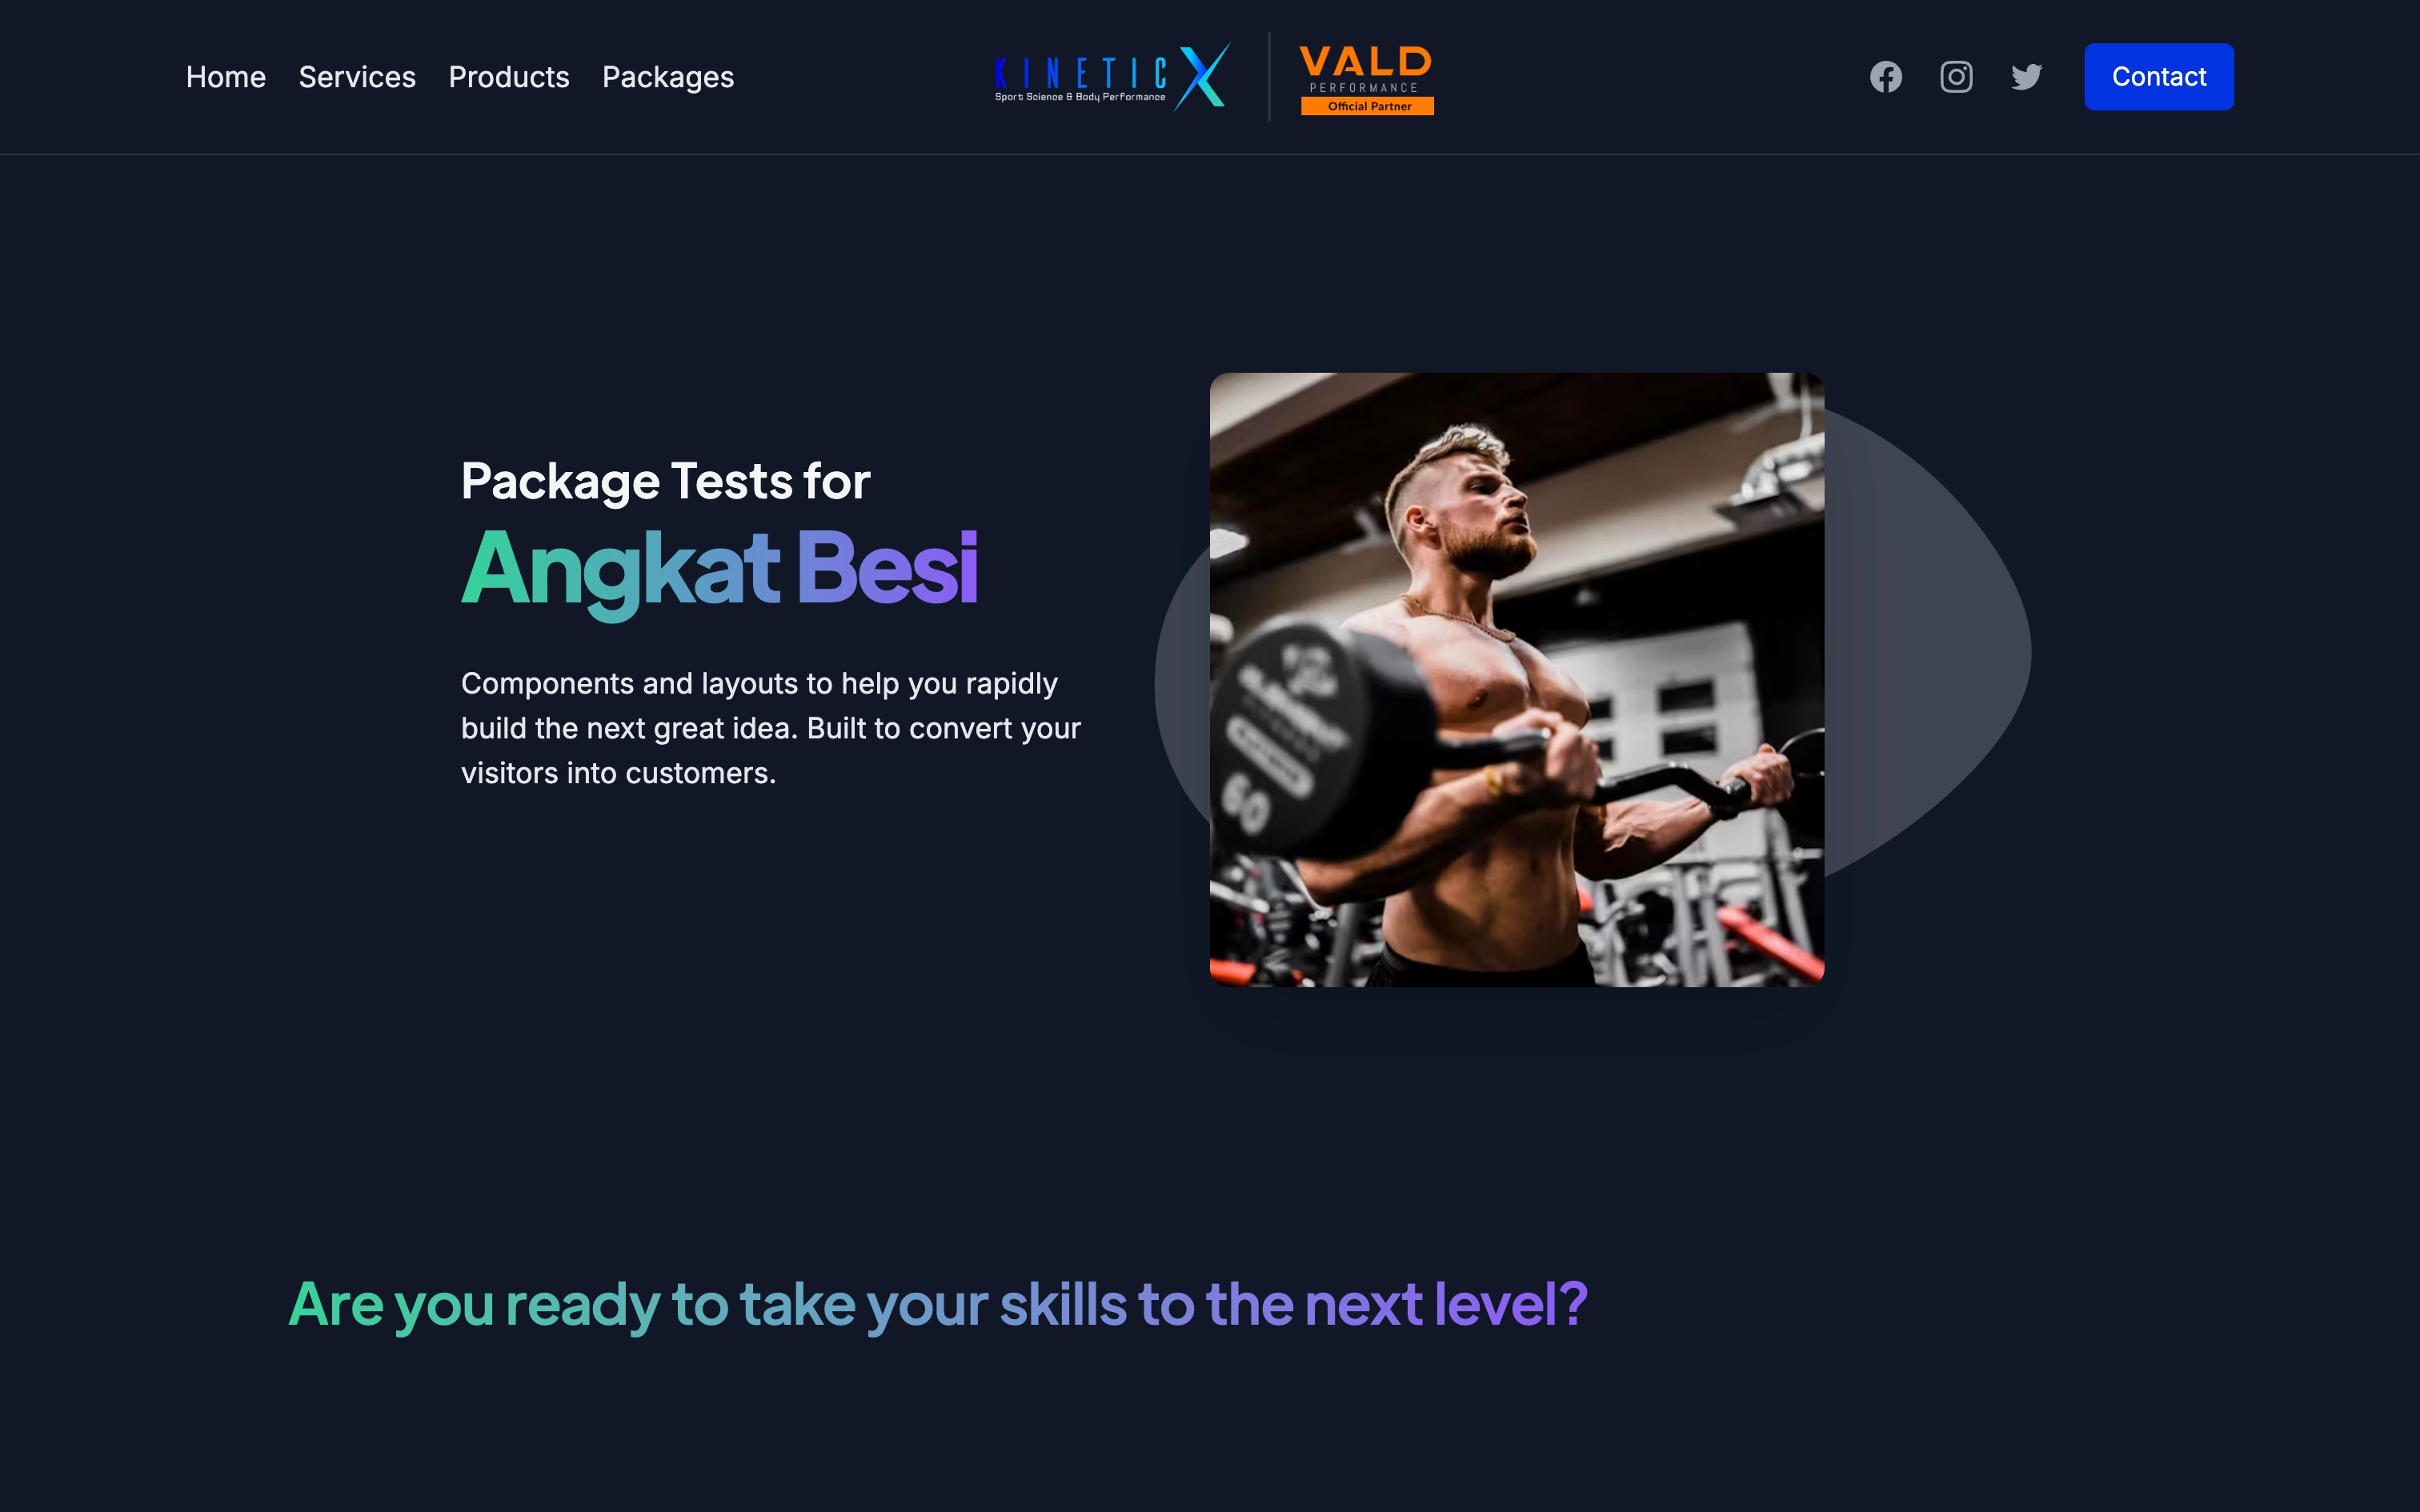Click the blue Contact button
The image size is (2420, 1512).
(x=2159, y=77)
